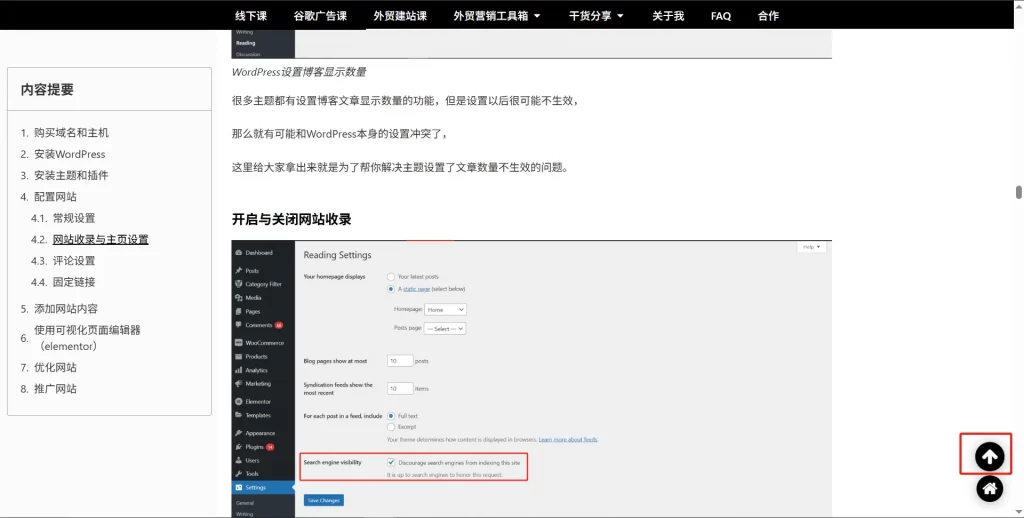The image size is (1024, 518).
Task: Select 'Full text' feed radio button
Action: pyautogui.click(x=391, y=416)
